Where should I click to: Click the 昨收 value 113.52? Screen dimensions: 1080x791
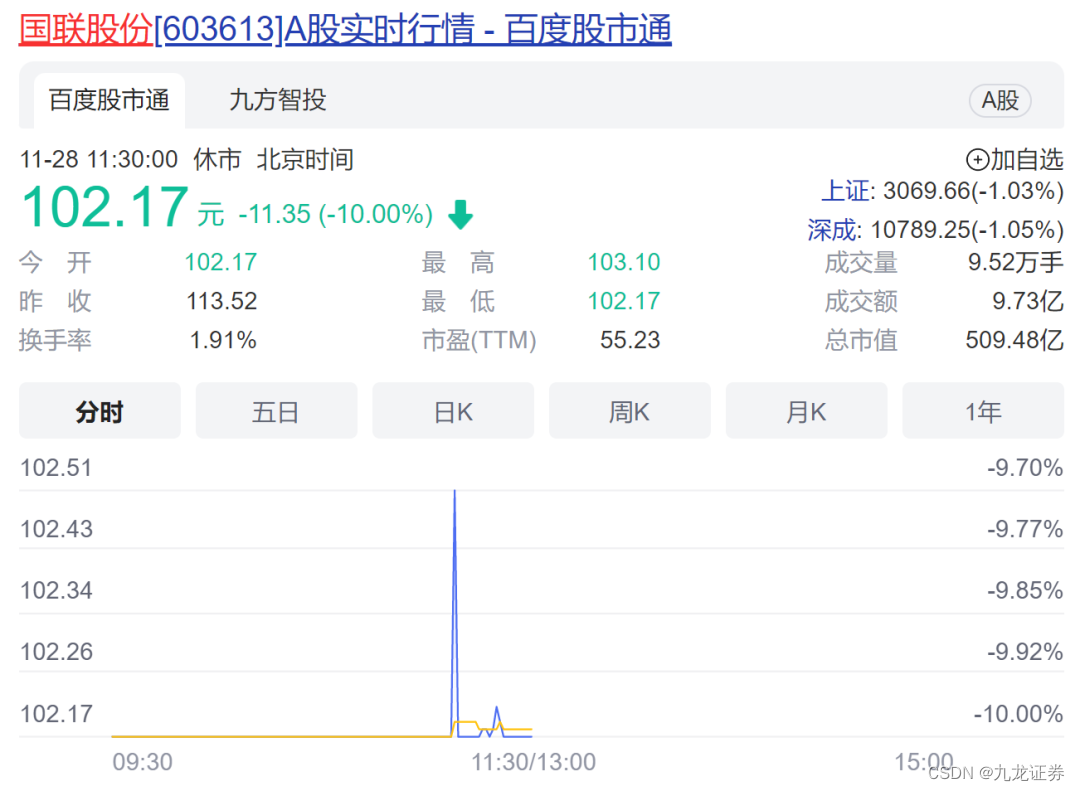tap(222, 301)
